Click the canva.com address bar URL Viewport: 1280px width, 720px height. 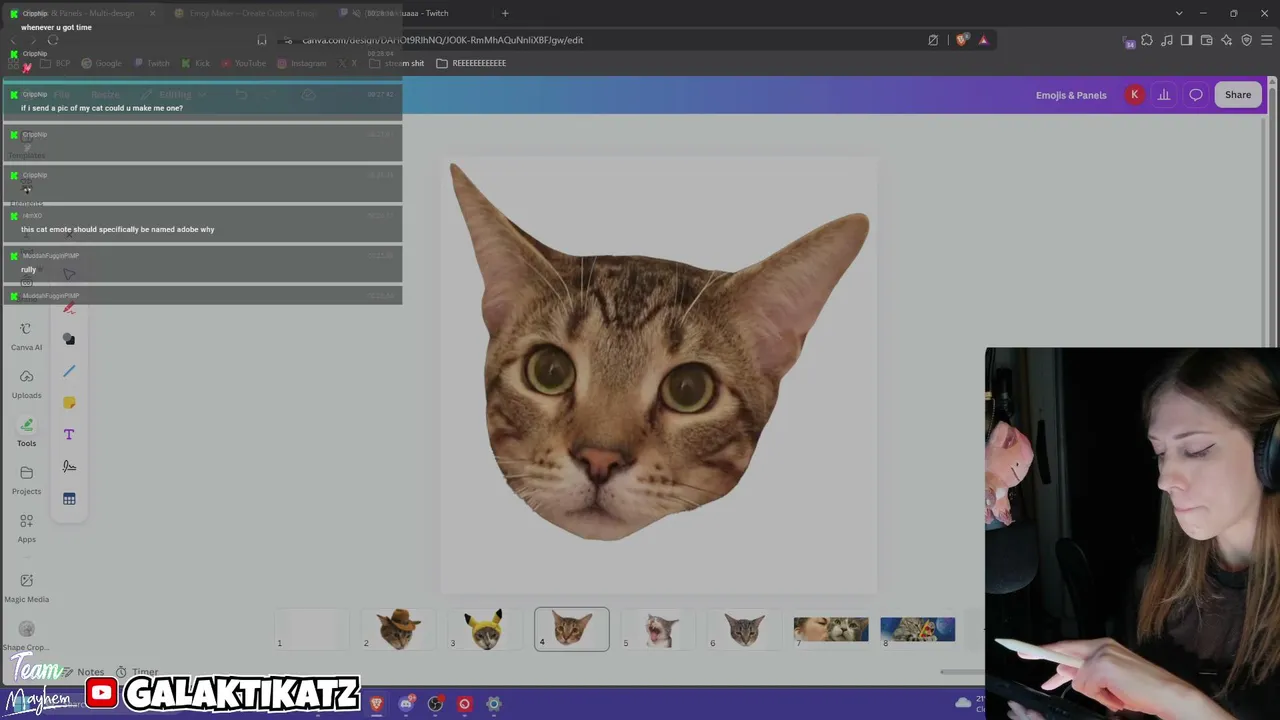(443, 40)
